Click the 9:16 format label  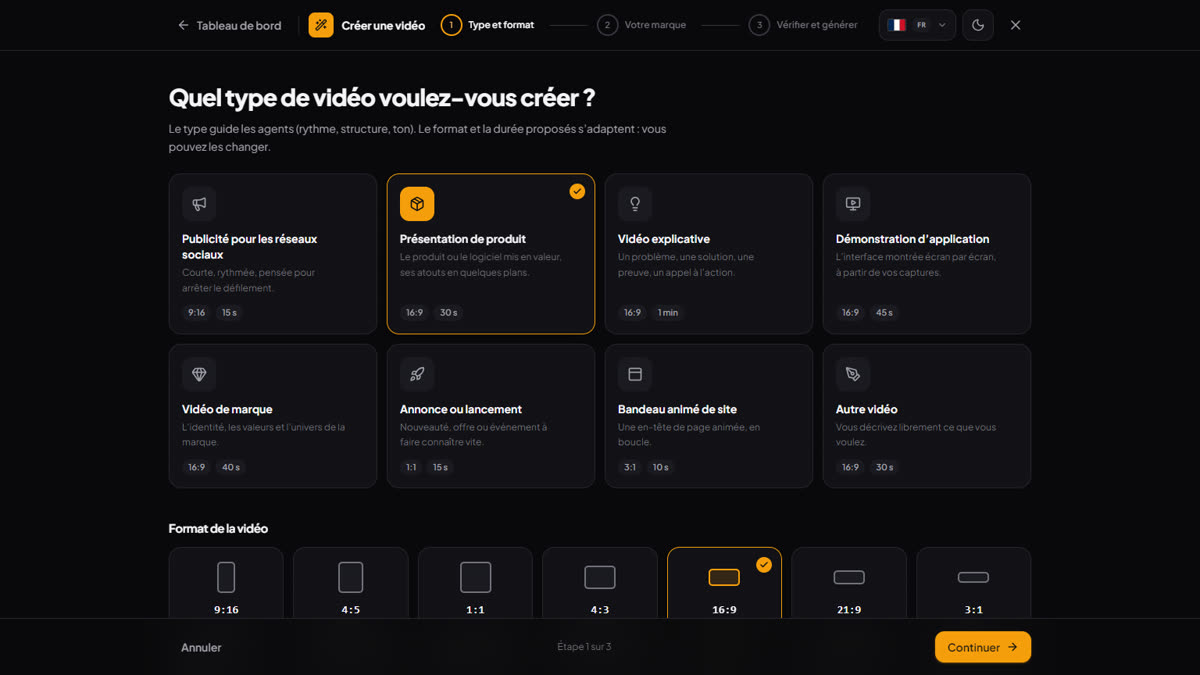[x=226, y=610]
